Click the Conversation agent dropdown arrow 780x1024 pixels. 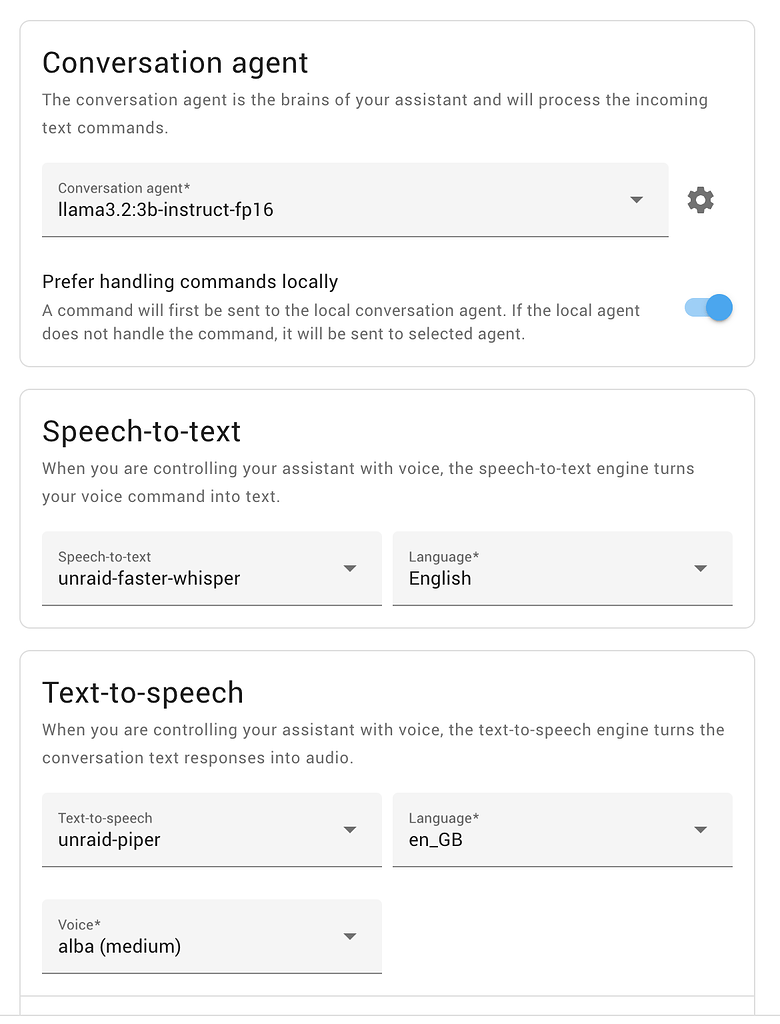(x=636, y=200)
